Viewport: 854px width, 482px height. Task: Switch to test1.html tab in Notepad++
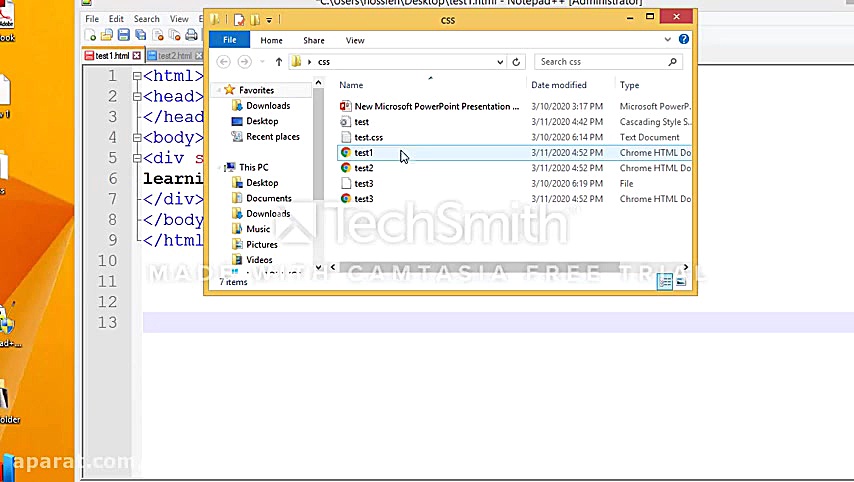tap(112, 56)
